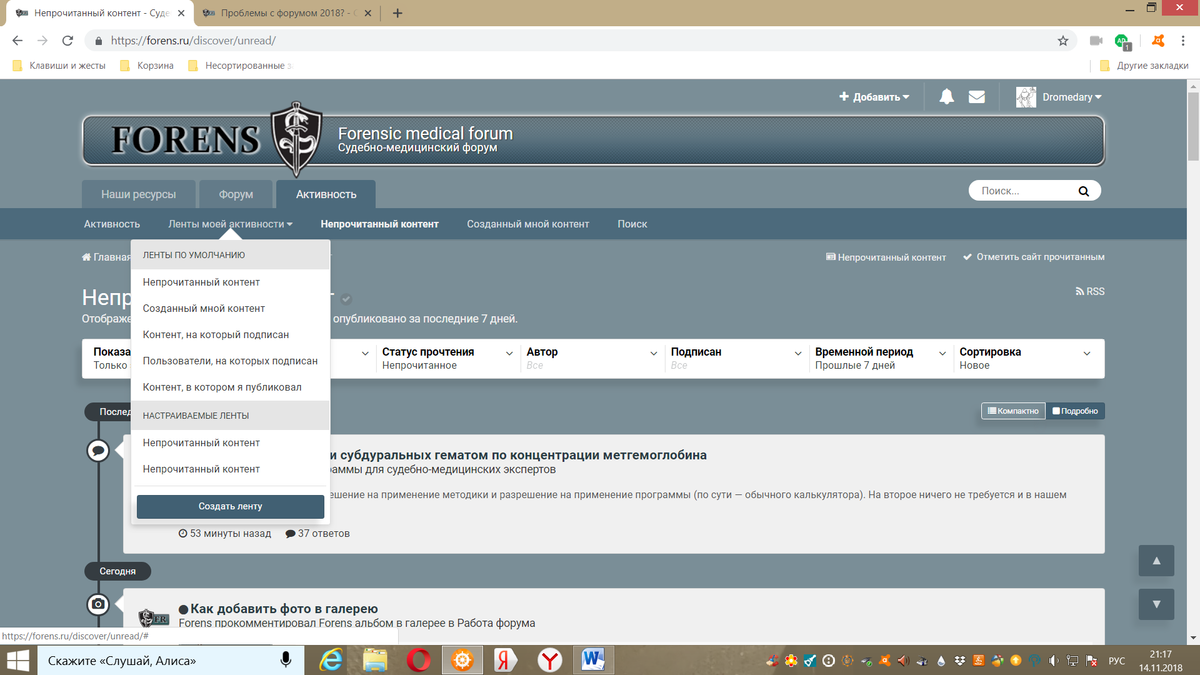Switch to Компактно view

(x=1013, y=411)
